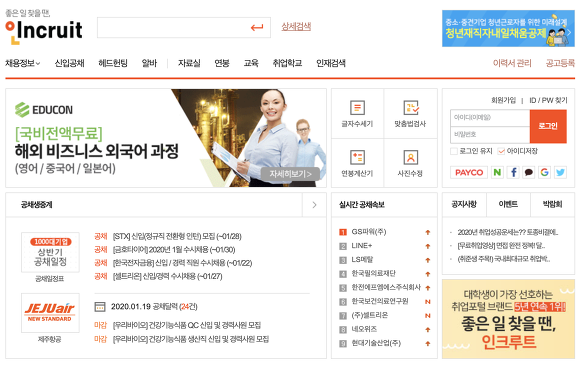Open the 자료실 menu
Screen dimensions: 580x368
pos(189,63)
